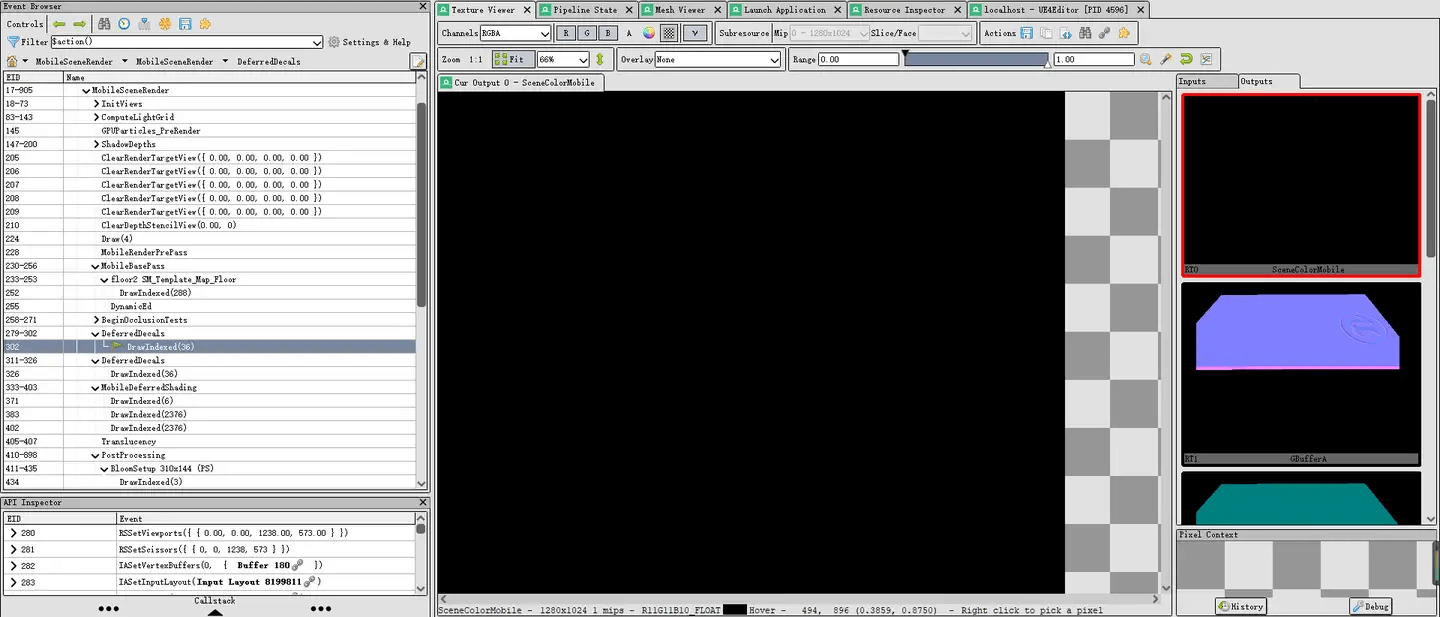
Task: Click the orange asterisk icon in Event Browser
Action: tap(165, 23)
